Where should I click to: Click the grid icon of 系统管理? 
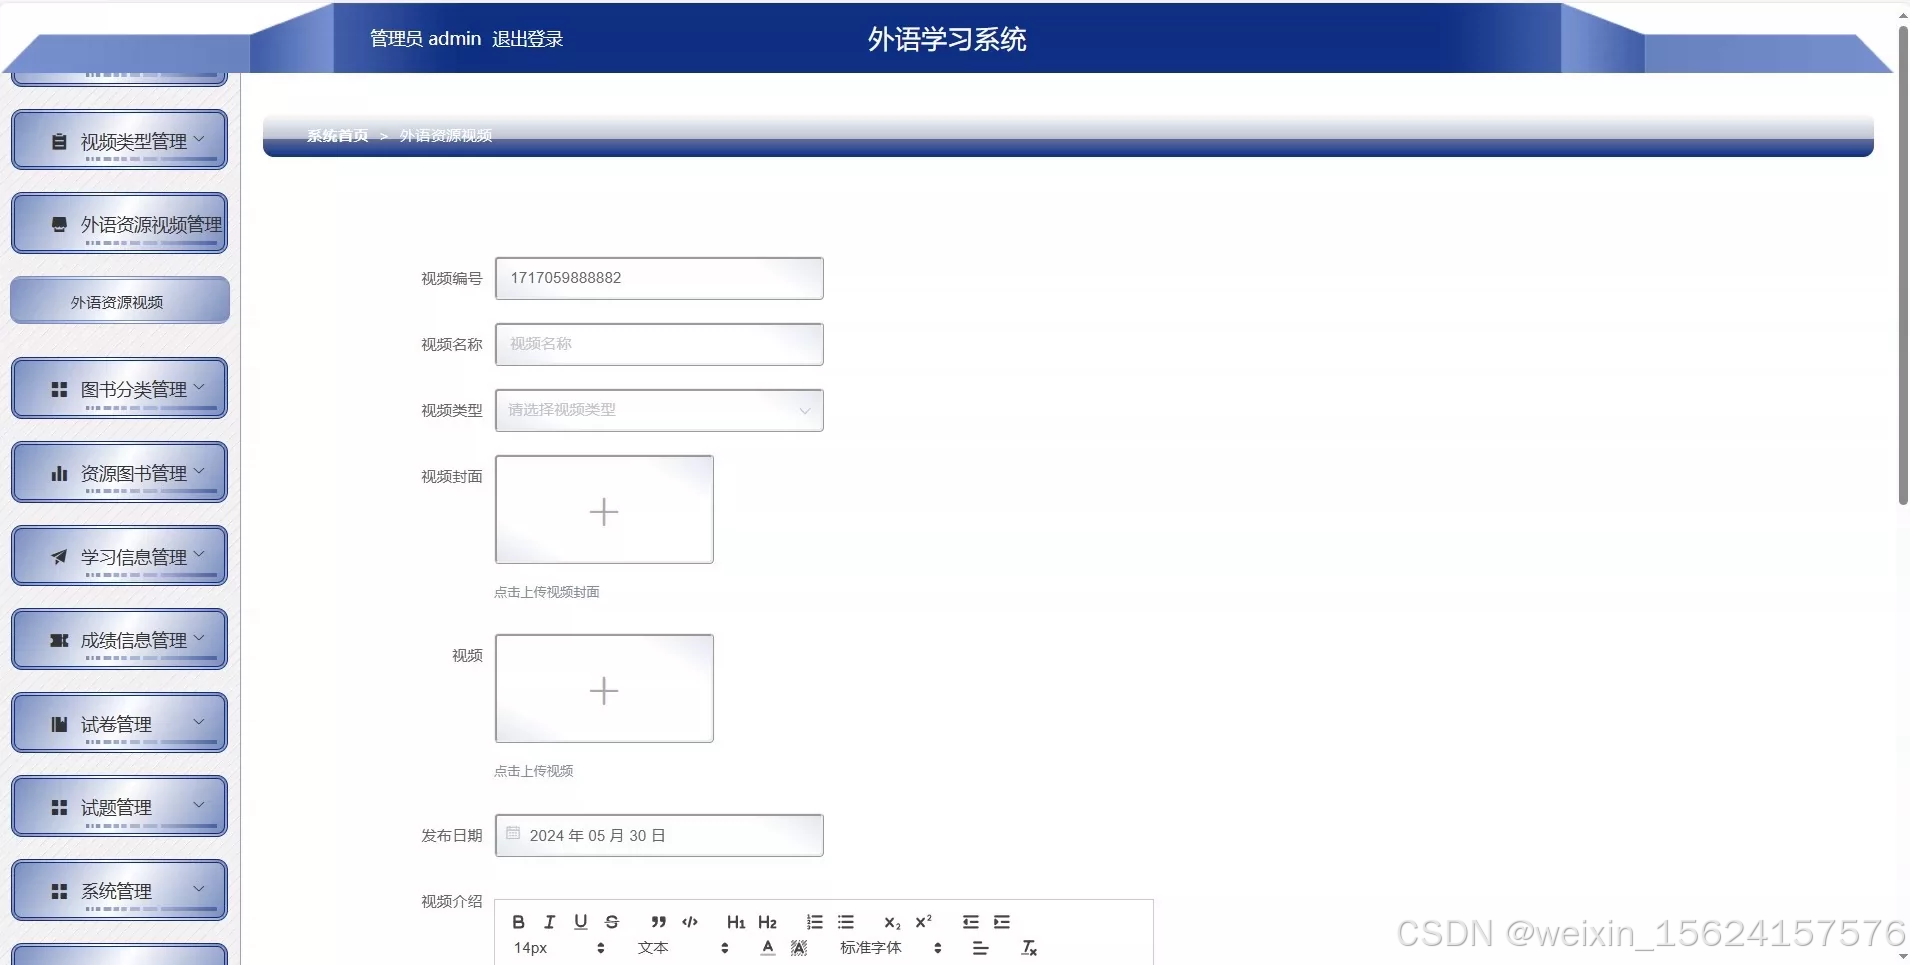pyautogui.click(x=59, y=891)
